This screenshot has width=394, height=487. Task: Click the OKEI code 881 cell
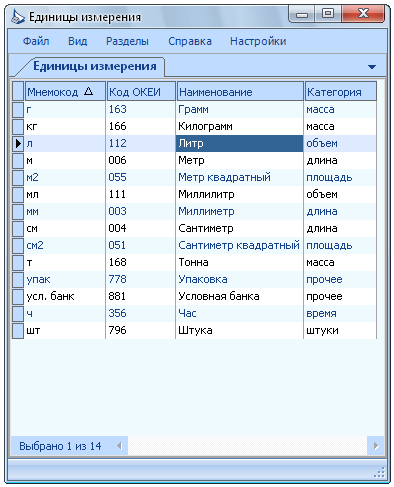141,297
